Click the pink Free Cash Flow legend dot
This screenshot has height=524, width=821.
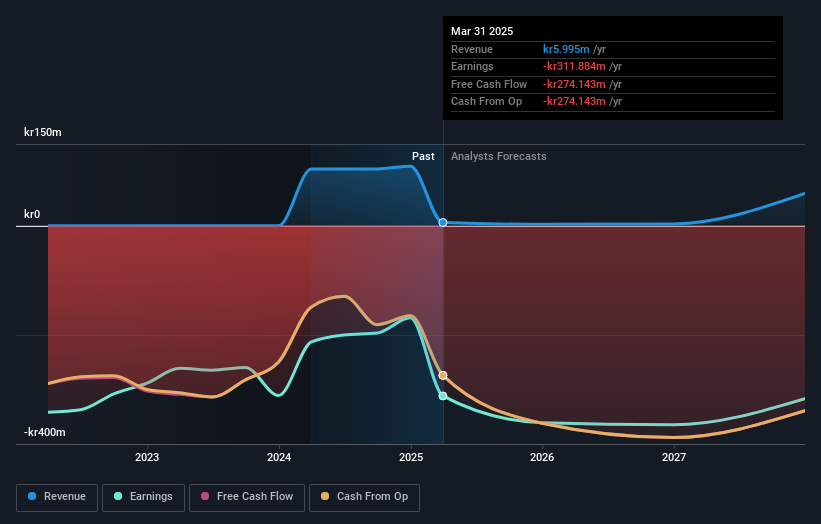[x=205, y=496]
